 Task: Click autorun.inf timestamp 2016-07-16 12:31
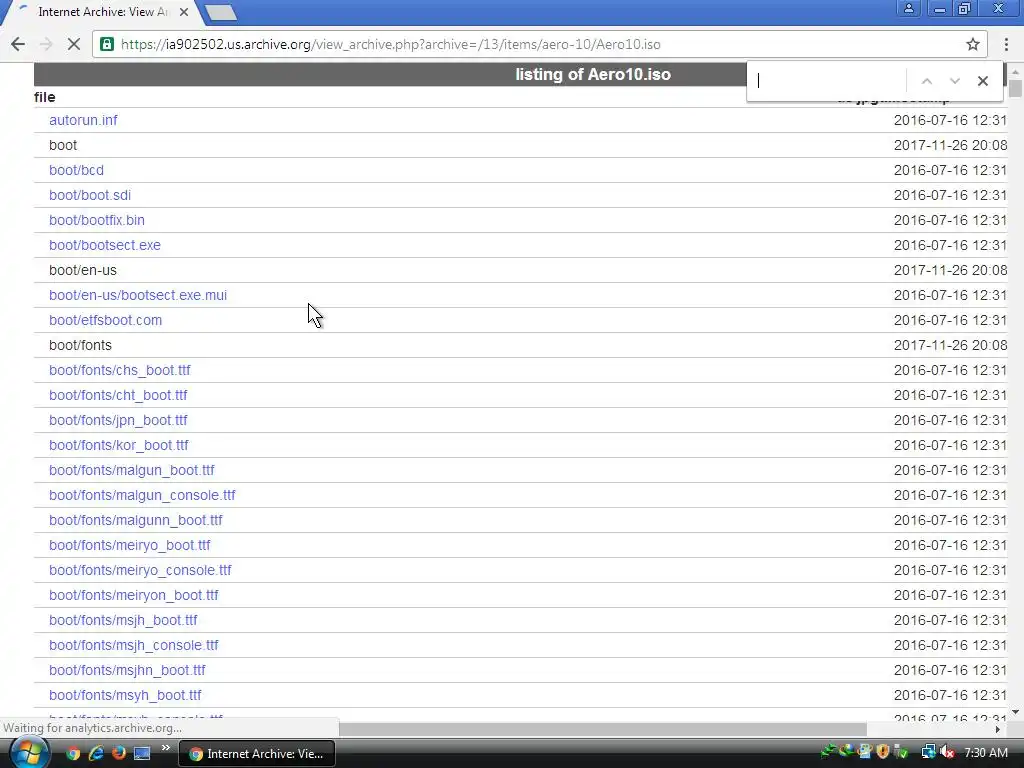950,120
